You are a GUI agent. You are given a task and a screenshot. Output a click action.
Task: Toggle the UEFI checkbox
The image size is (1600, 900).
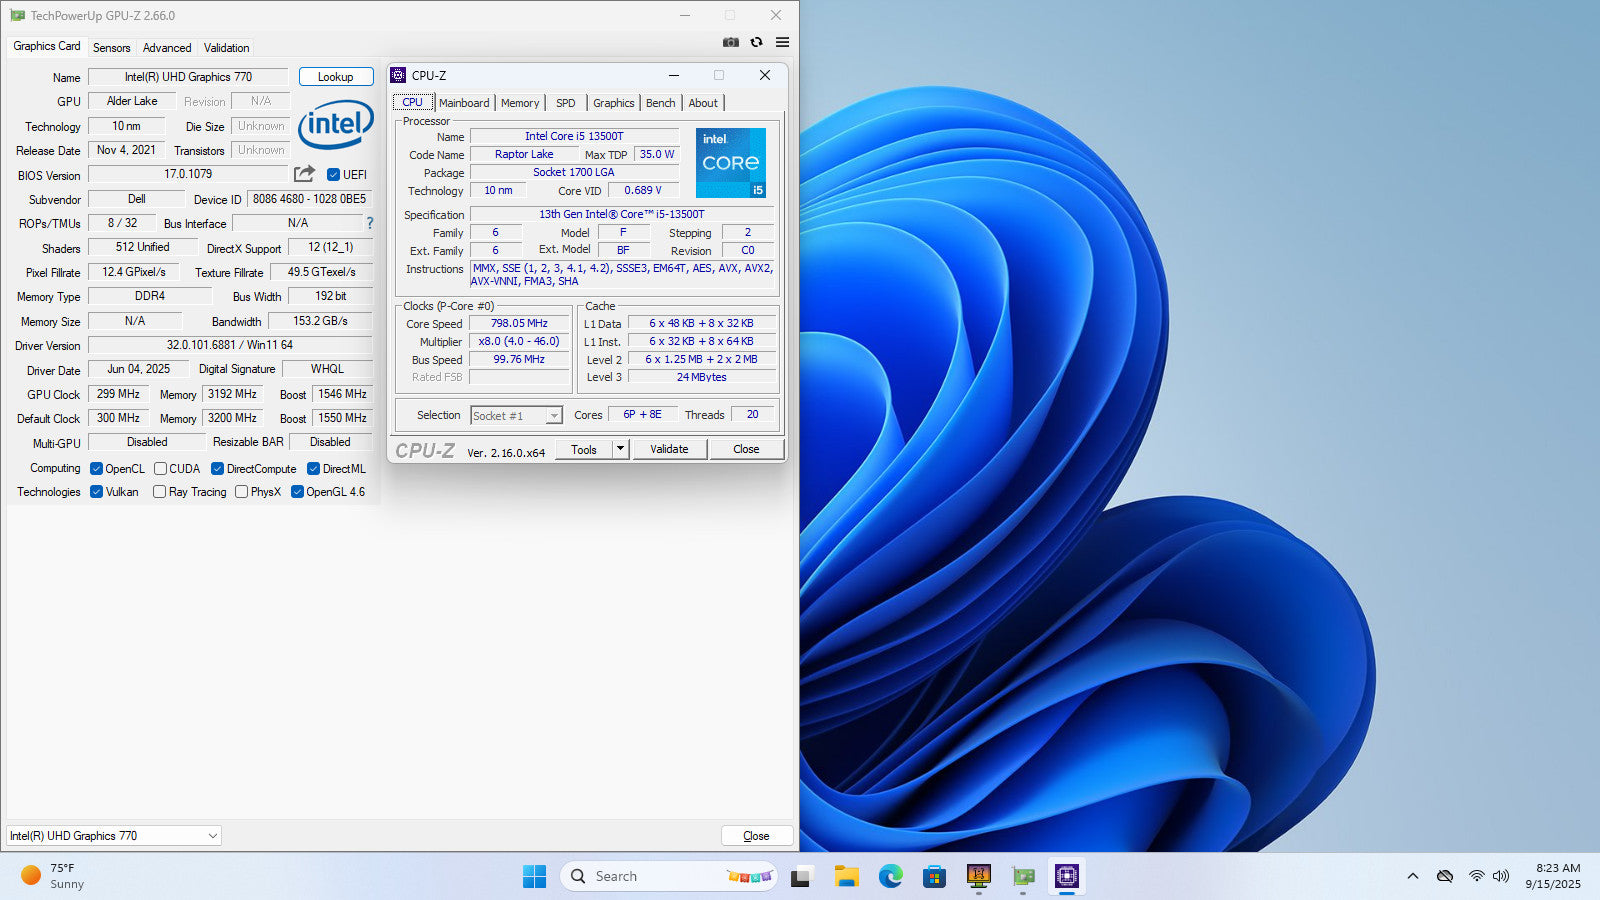click(333, 174)
